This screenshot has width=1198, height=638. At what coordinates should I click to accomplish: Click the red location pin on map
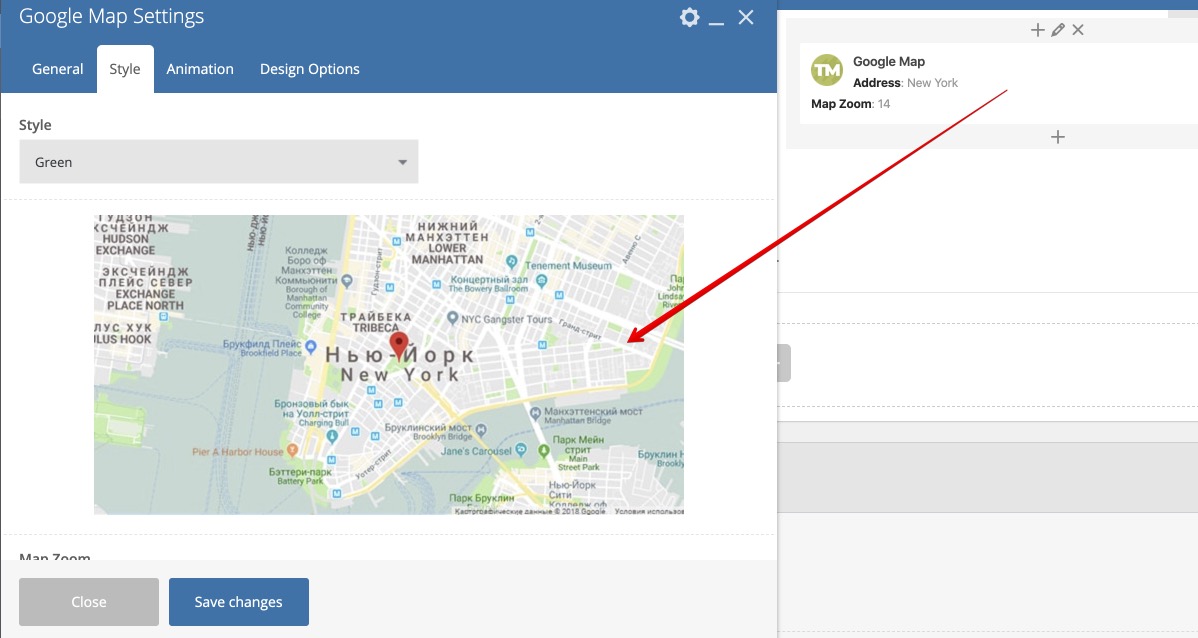[398, 345]
